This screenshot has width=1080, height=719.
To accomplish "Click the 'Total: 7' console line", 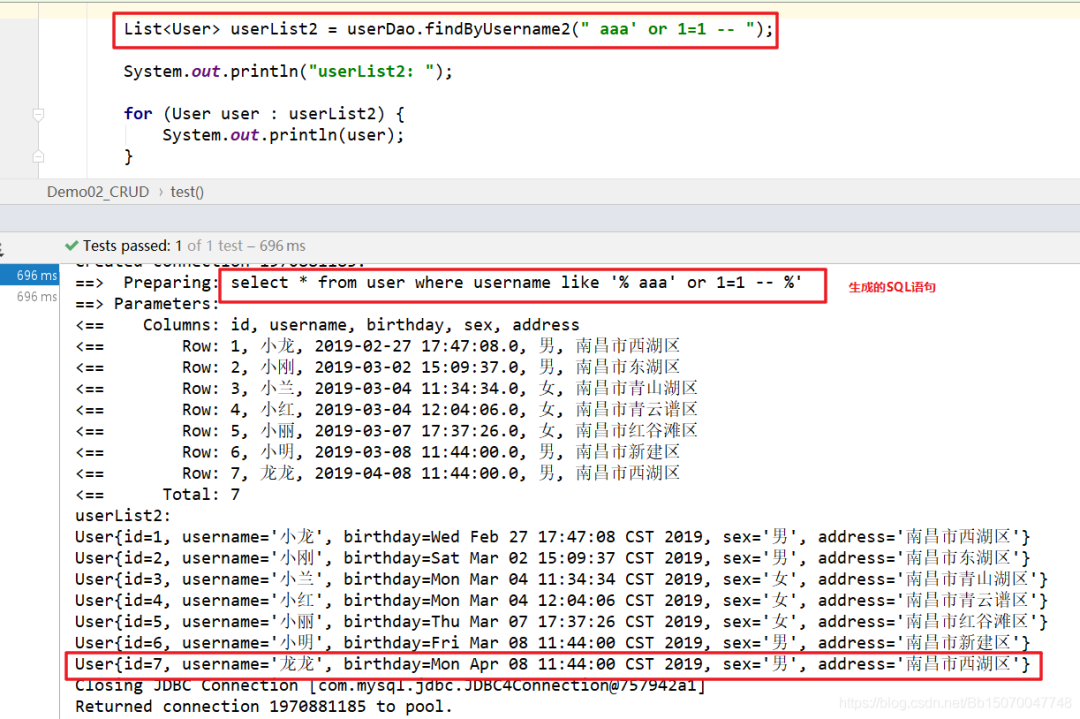I will 158,495.
